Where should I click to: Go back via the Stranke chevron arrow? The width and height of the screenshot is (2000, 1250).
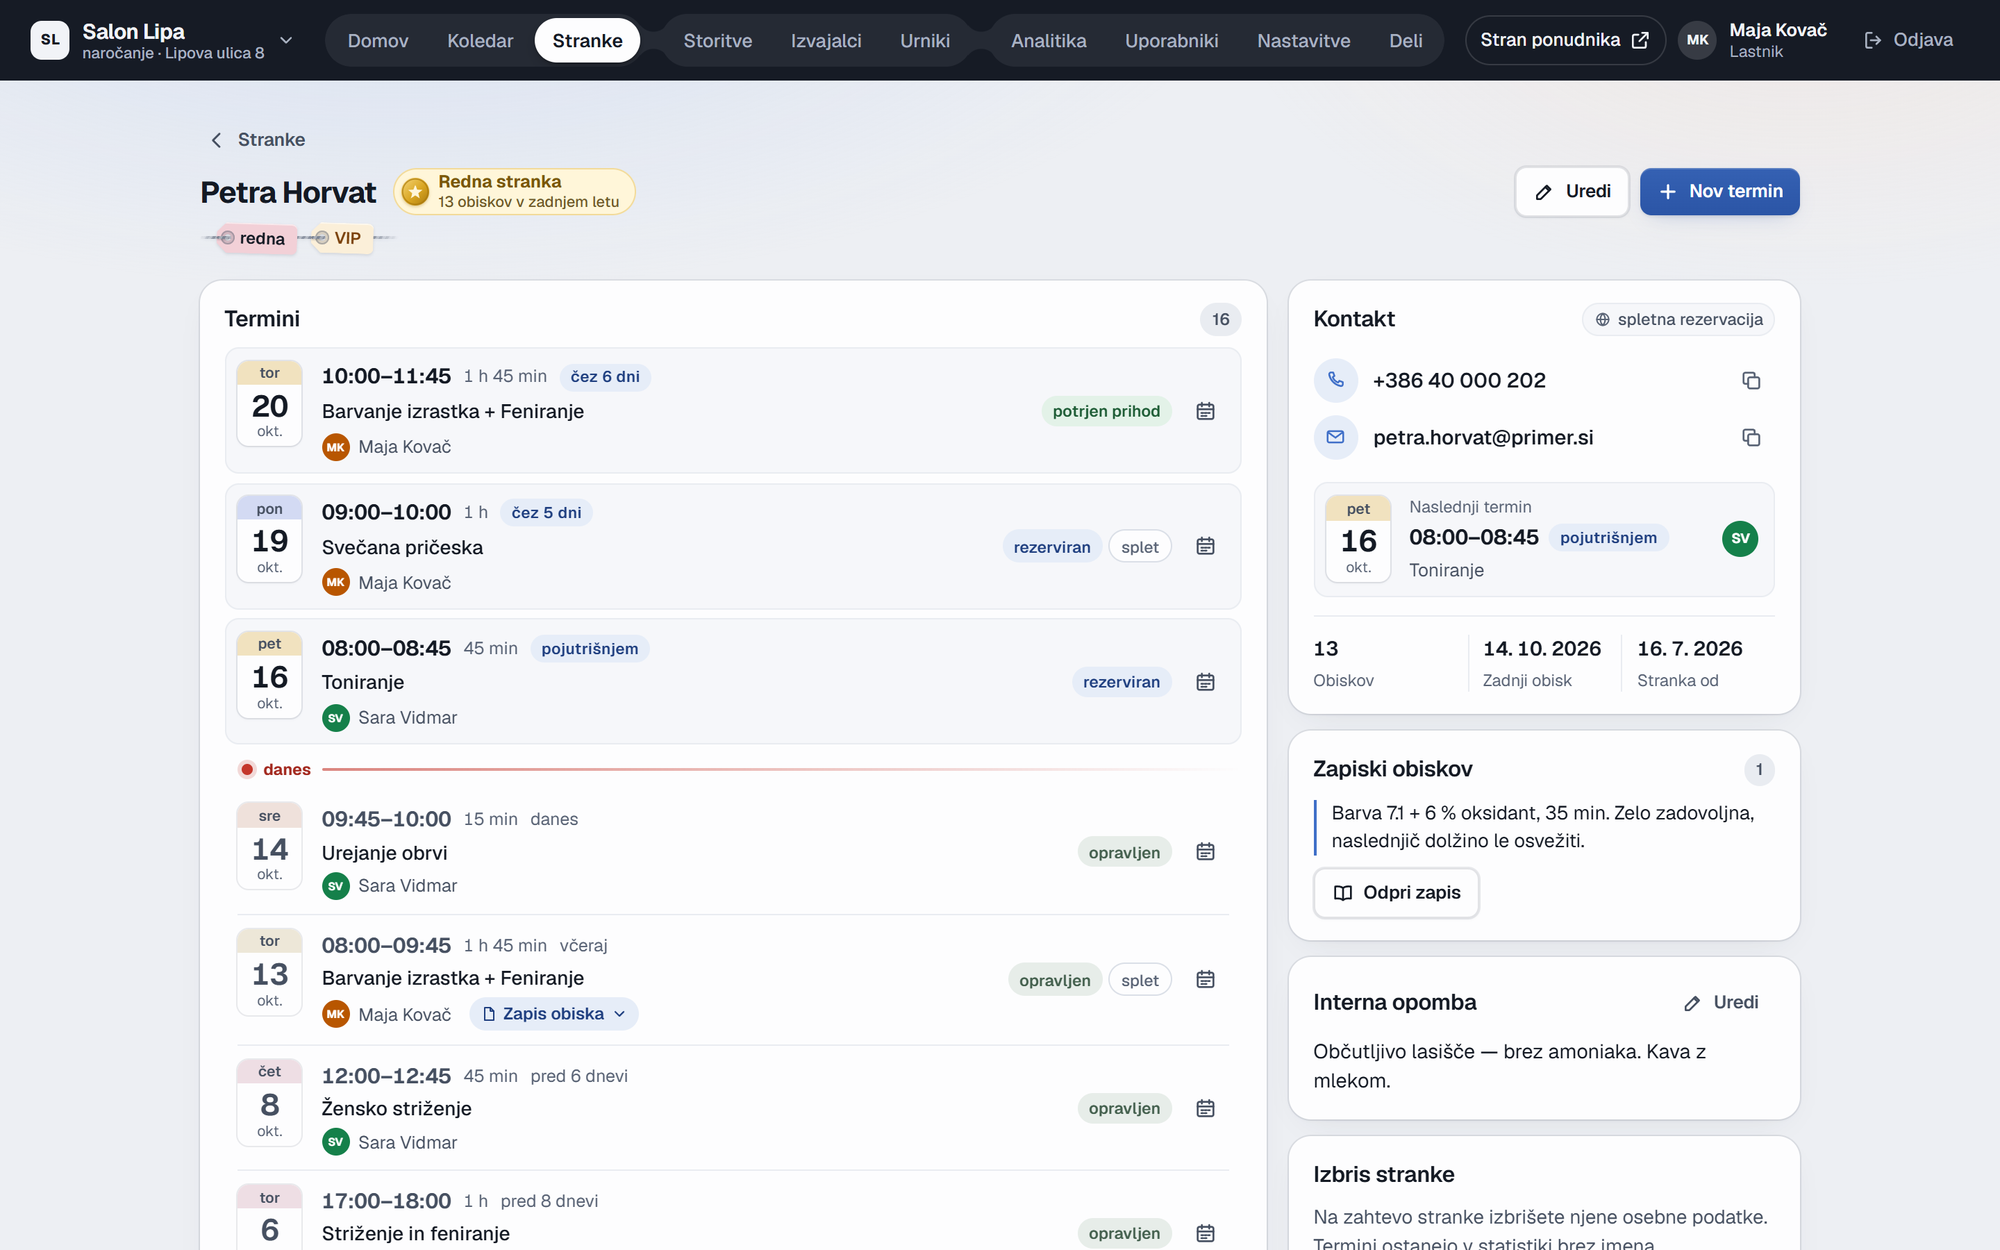216,140
